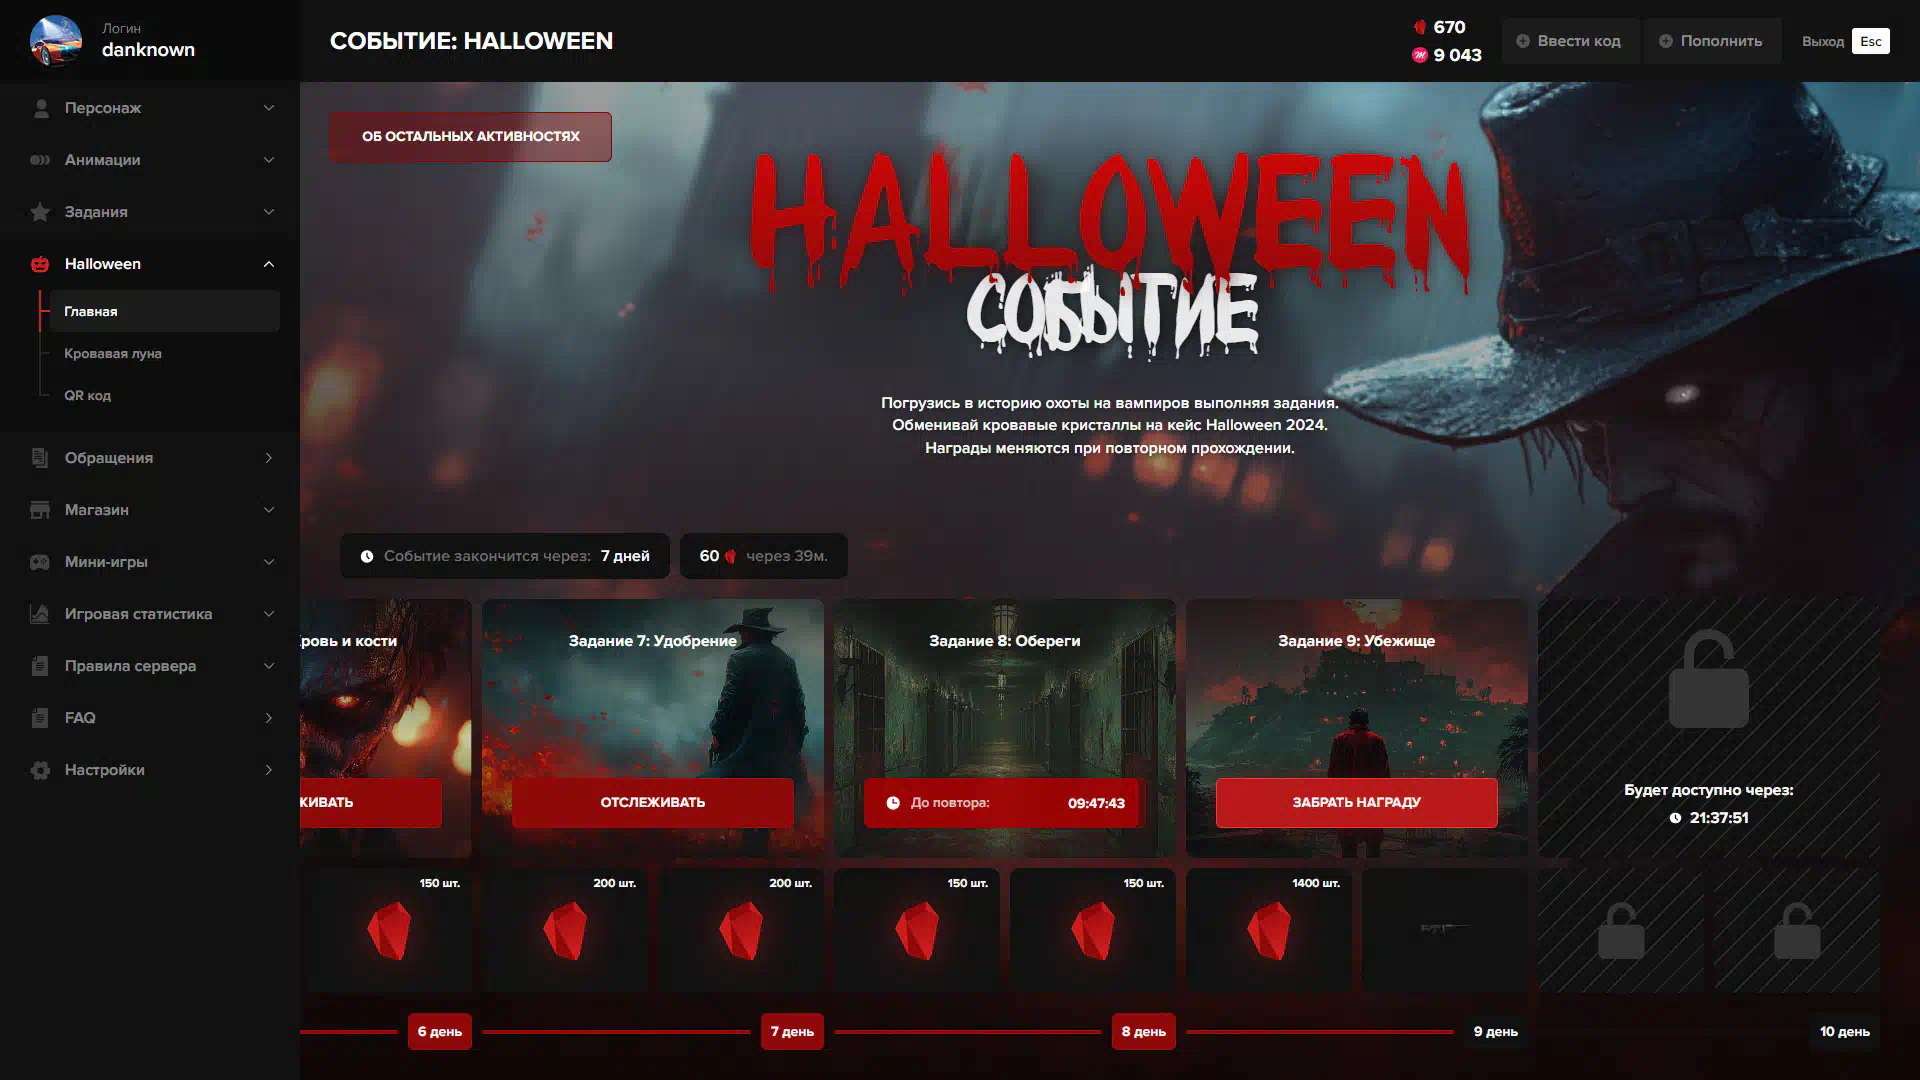Select the weapon reward tile
This screenshot has width=1920, height=1080.
[x=1445, y=930]
